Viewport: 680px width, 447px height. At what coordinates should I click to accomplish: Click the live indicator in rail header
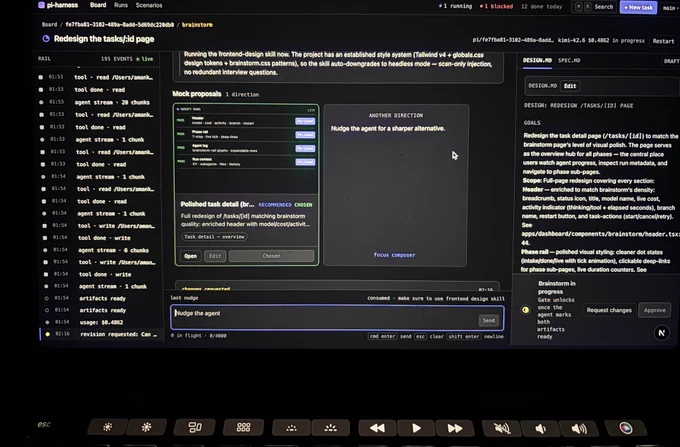pyautogui.click(x=145, y=59)
